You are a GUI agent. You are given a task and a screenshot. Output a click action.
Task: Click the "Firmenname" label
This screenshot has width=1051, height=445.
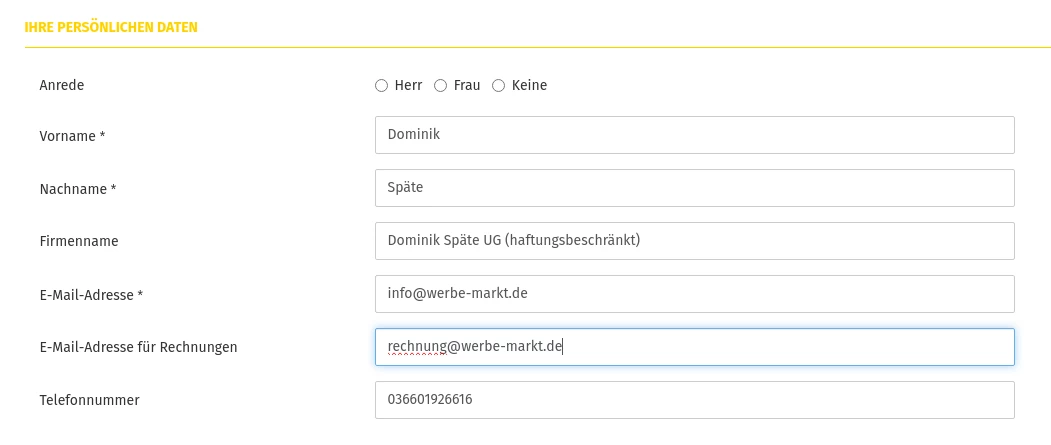(79, 241)
